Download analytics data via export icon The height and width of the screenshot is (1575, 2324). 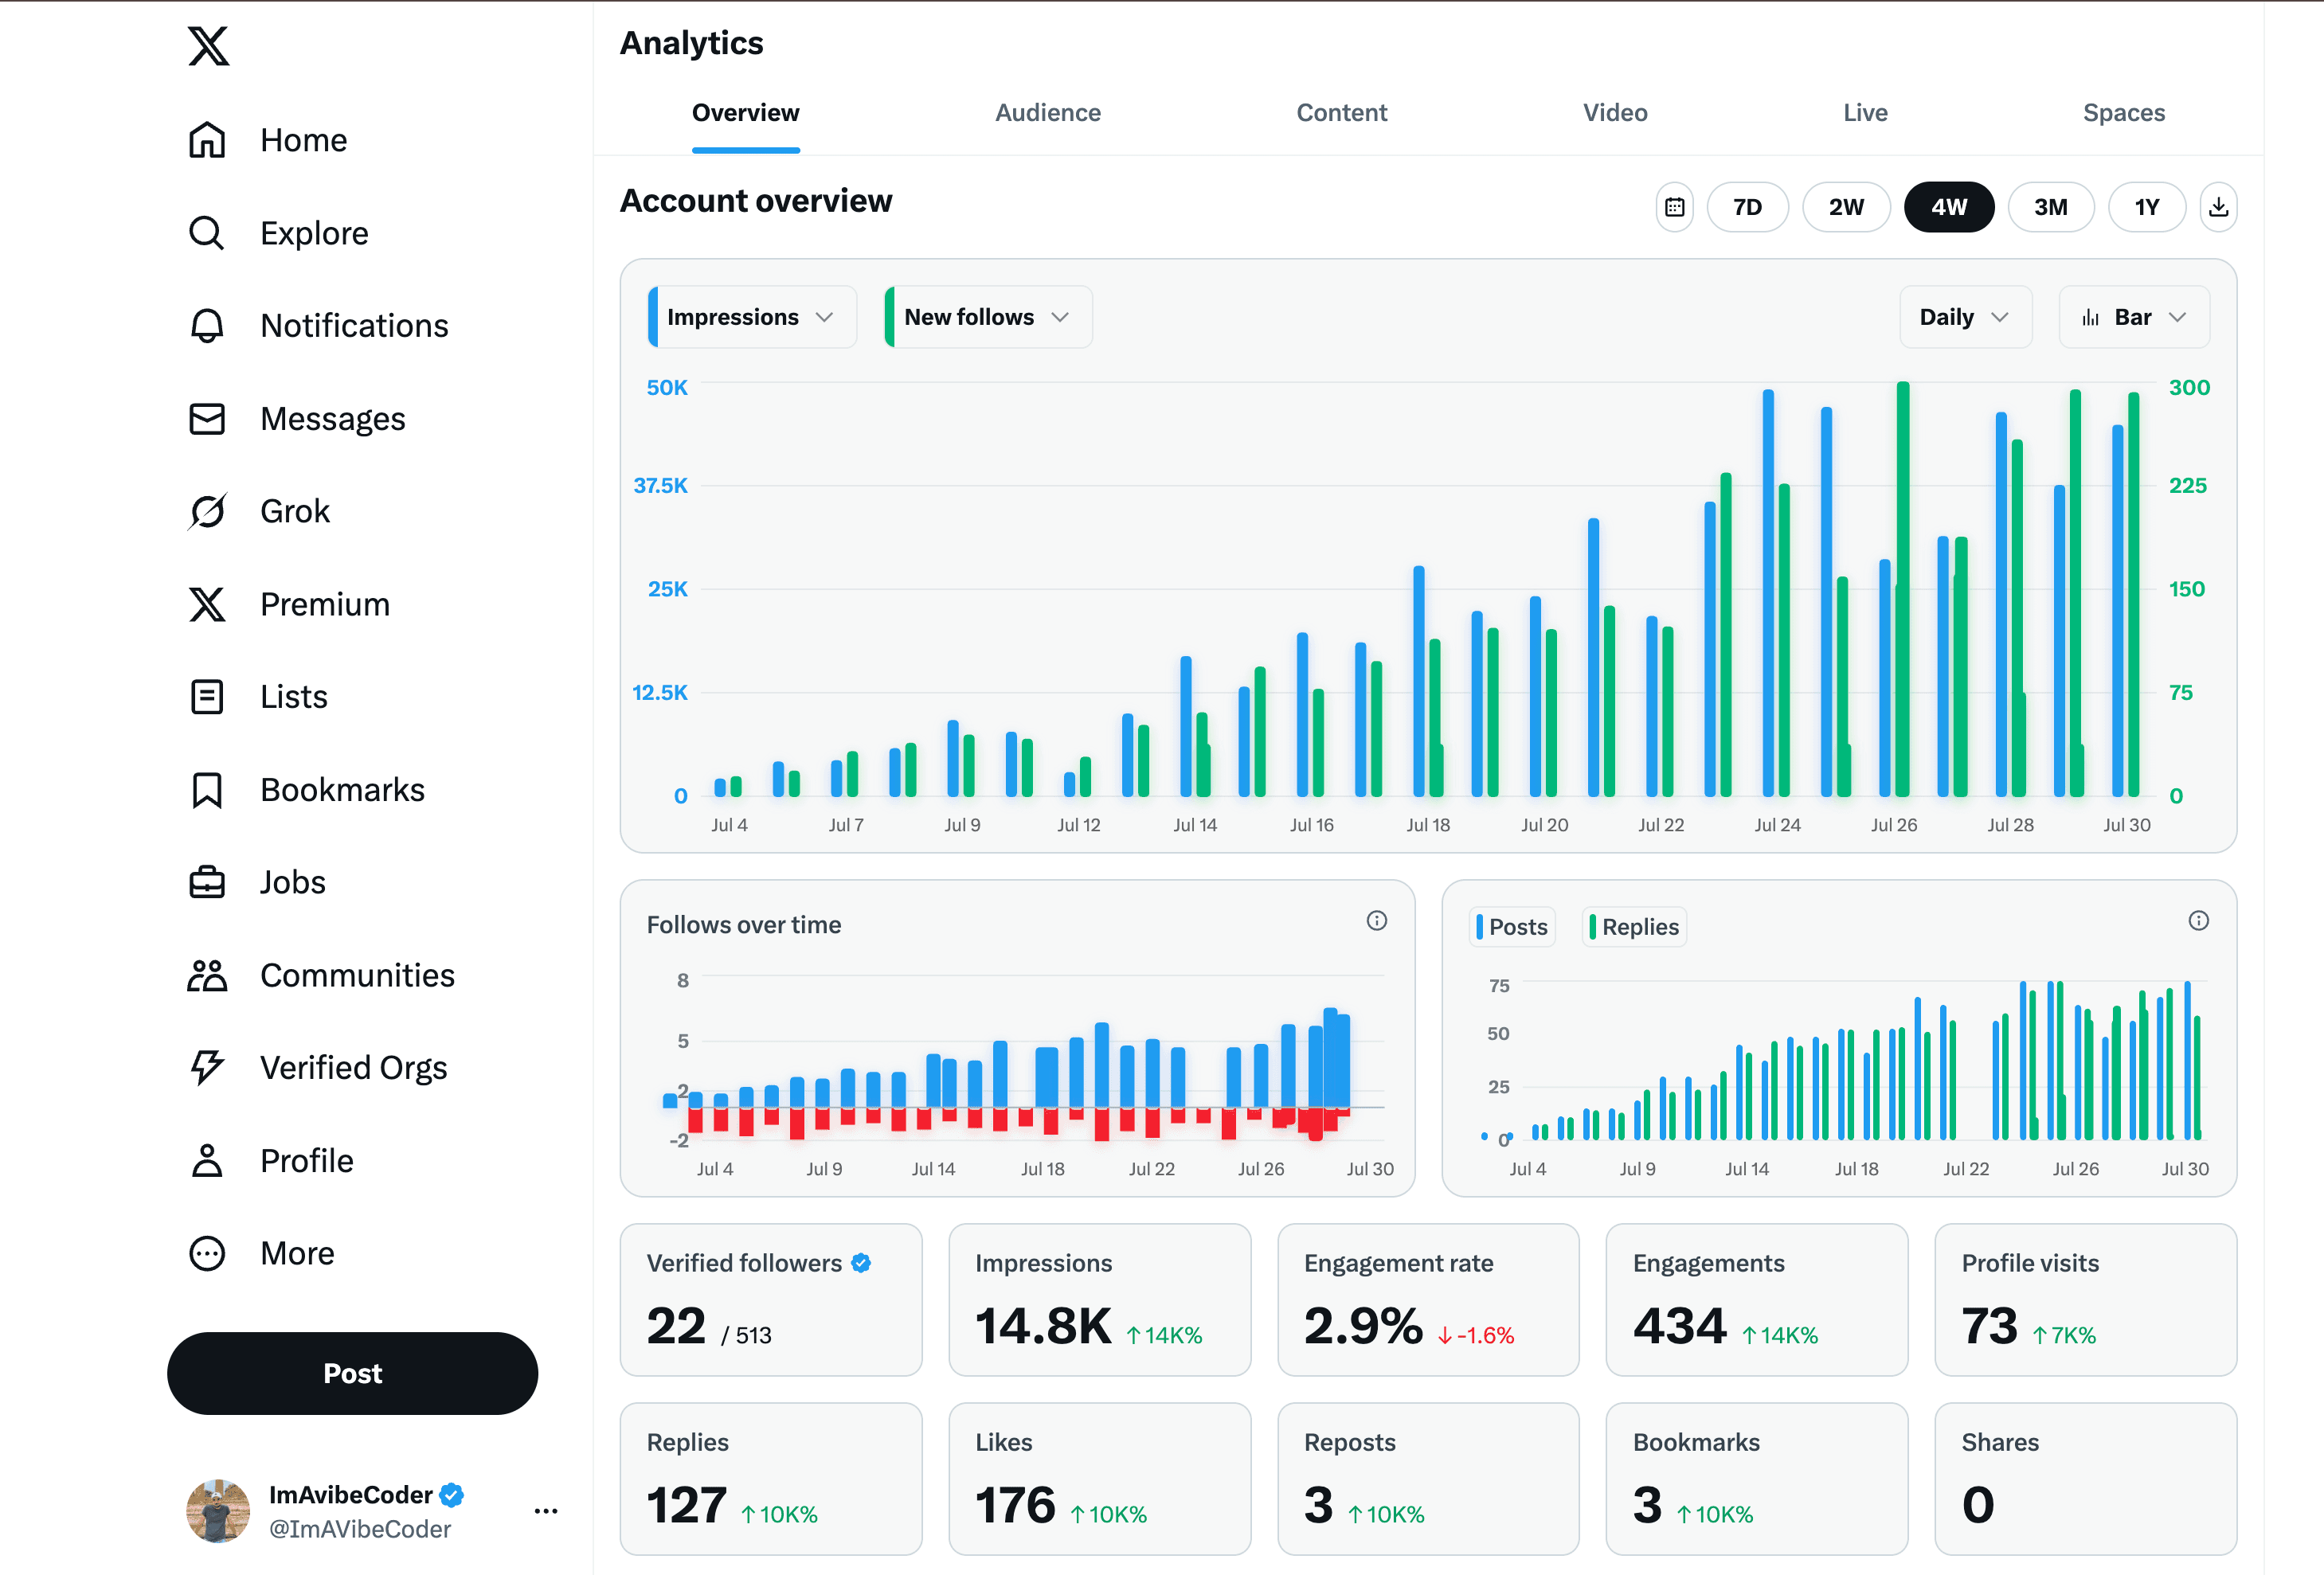click(2218, 207)
